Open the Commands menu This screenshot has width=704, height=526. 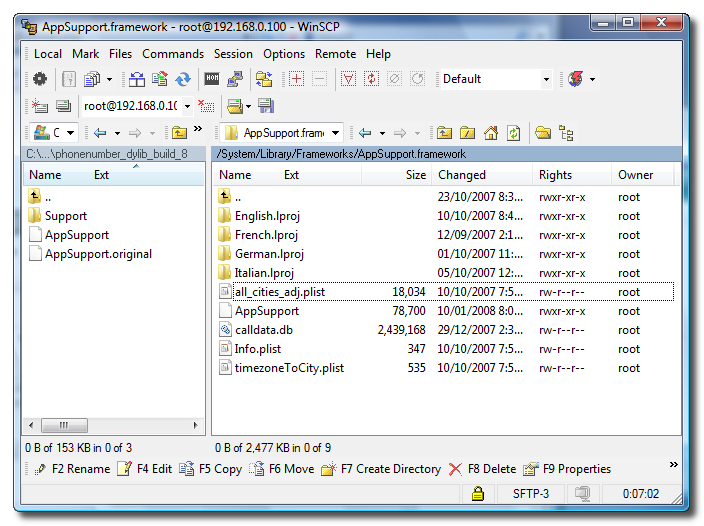[173, 54]
